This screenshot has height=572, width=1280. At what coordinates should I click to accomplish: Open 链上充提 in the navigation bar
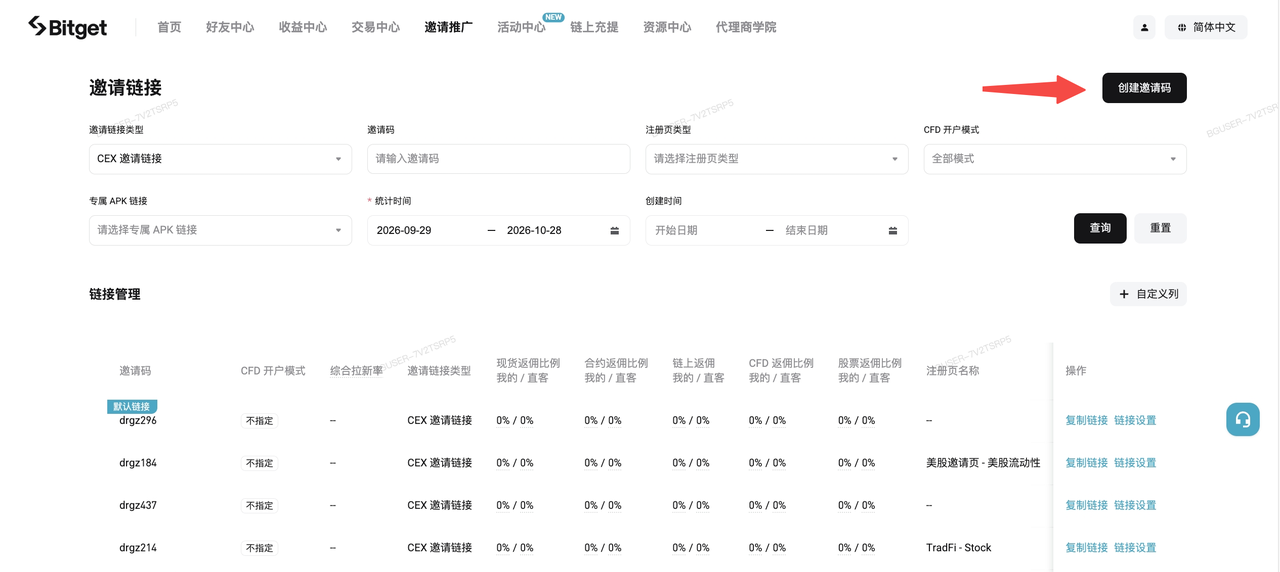coord(594,27)
